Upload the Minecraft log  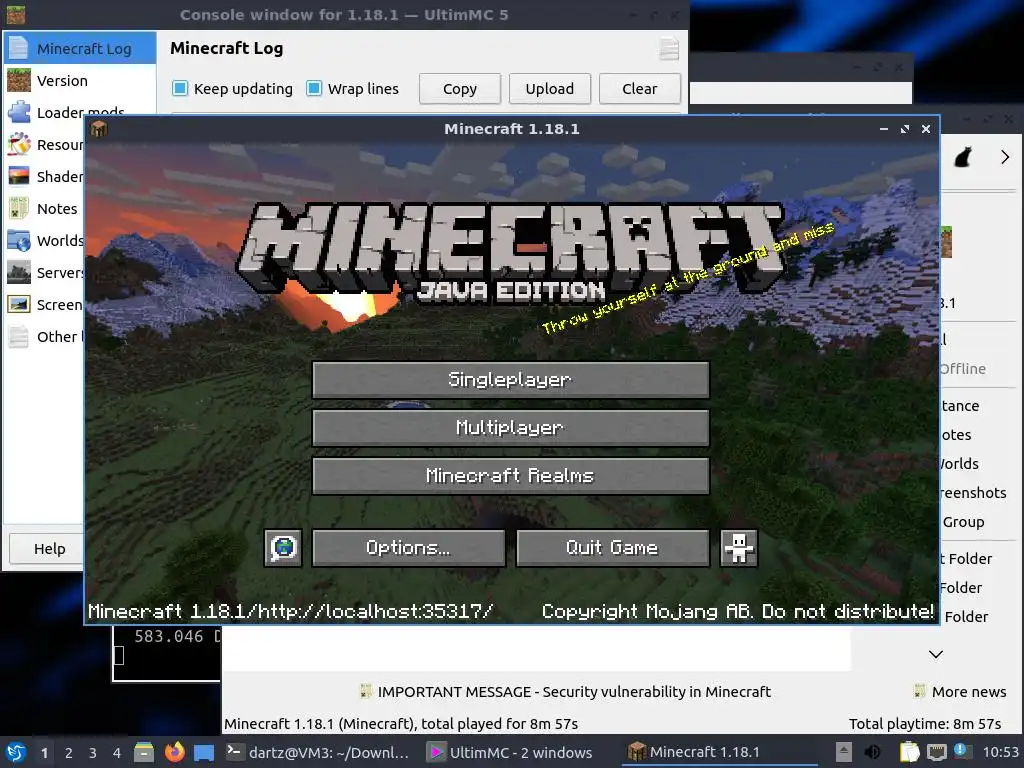[550, 89]
